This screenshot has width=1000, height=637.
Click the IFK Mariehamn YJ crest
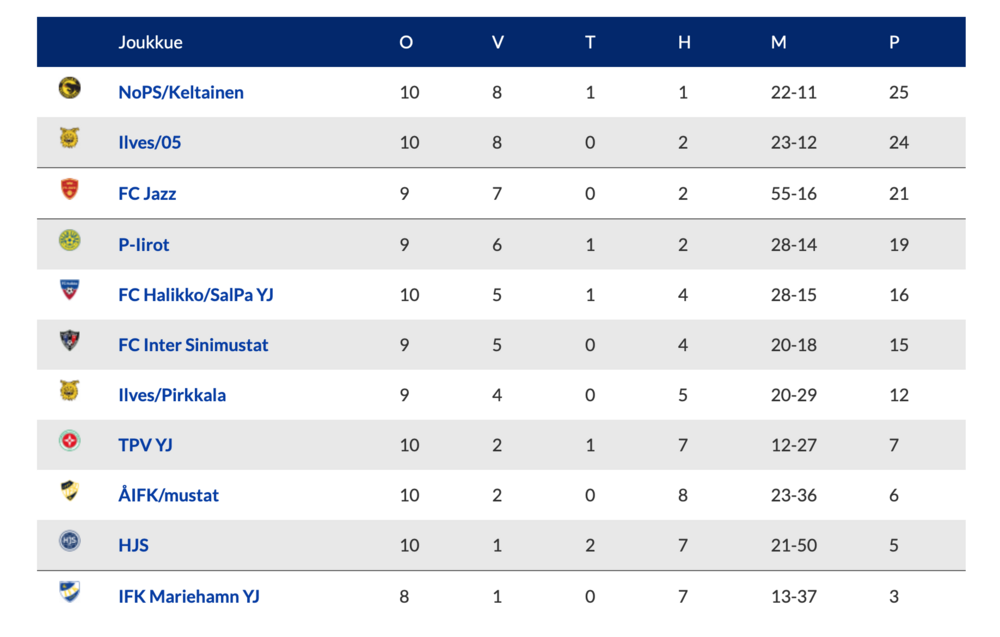pyautogui.click(x=70, y=591)
